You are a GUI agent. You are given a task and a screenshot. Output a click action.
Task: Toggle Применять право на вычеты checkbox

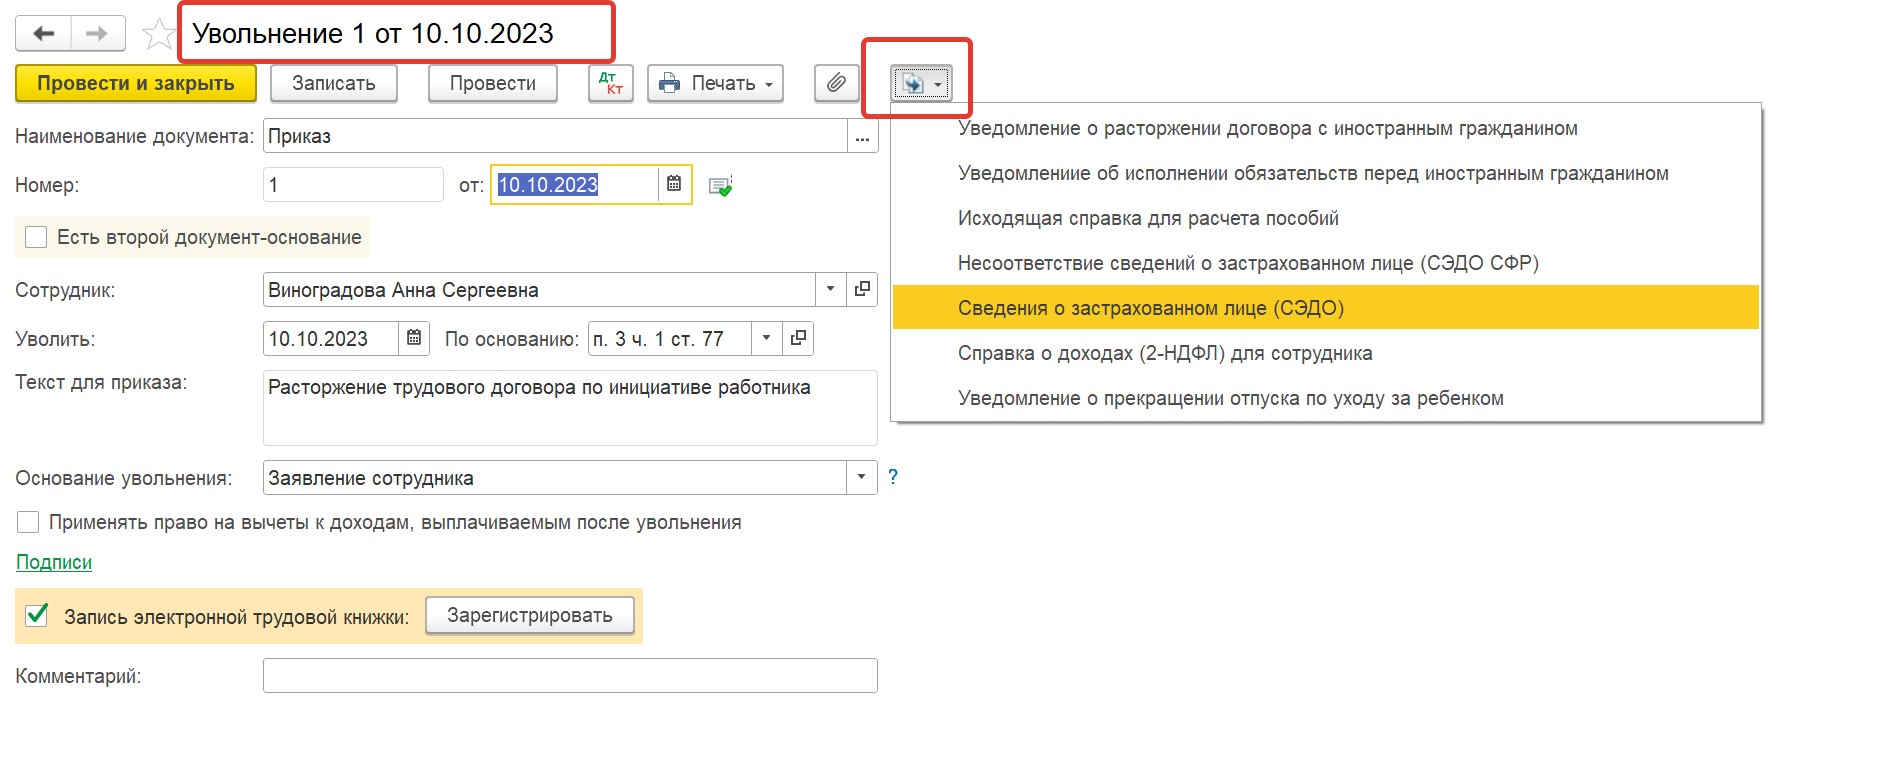point(28,522)
